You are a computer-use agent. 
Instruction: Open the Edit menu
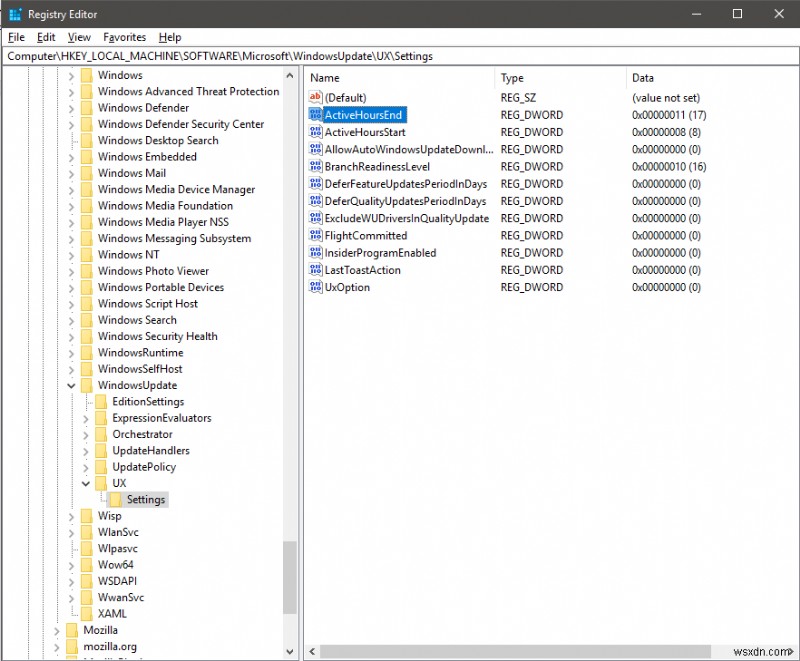(45, 37)
